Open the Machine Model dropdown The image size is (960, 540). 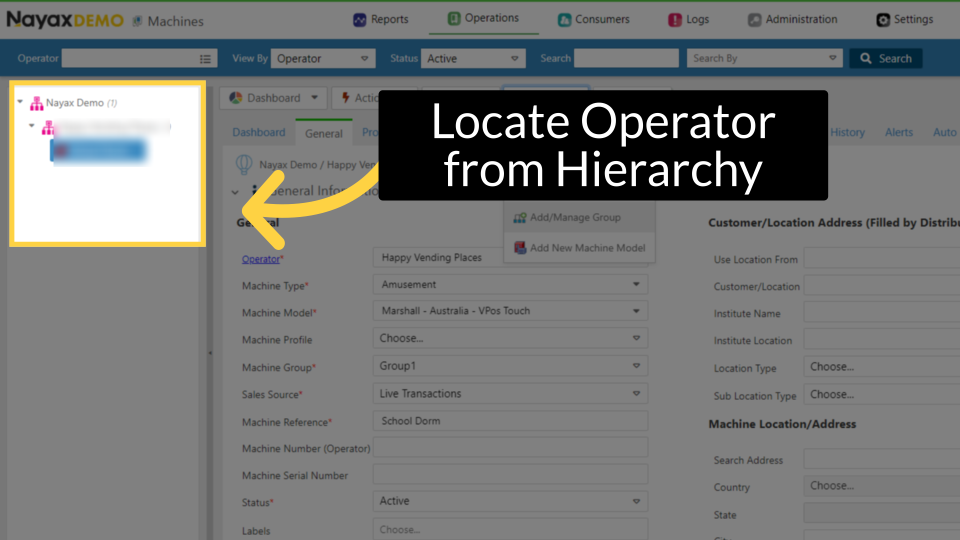(x=510, y=311)
